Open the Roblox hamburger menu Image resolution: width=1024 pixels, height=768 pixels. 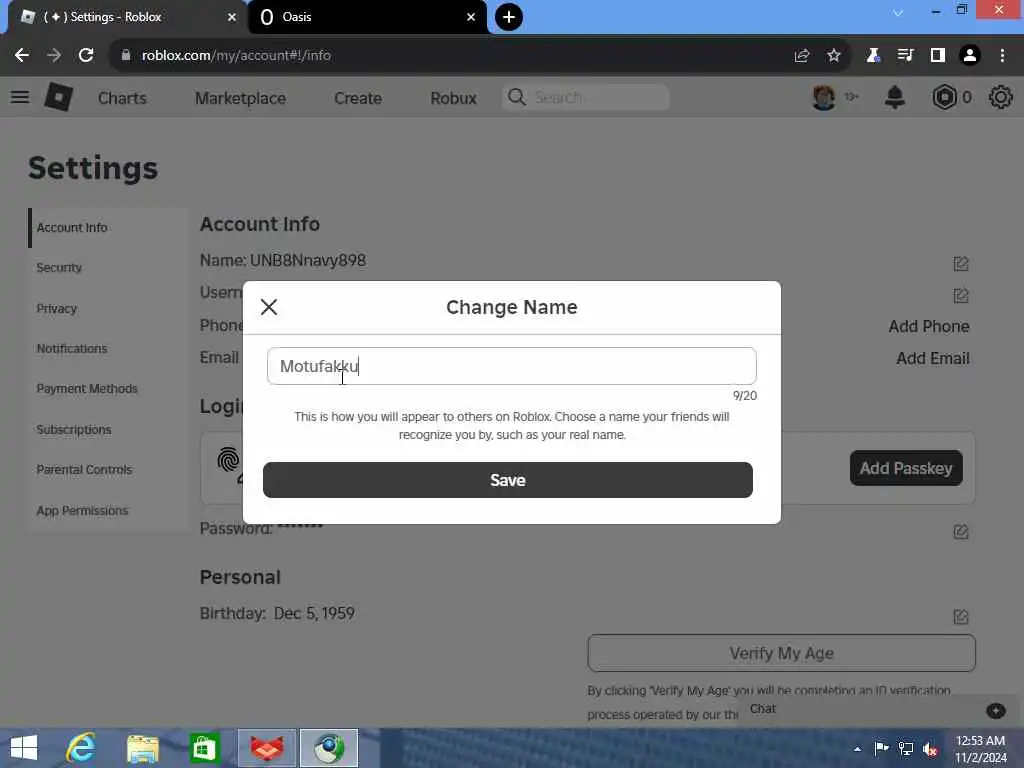[20, 97]
